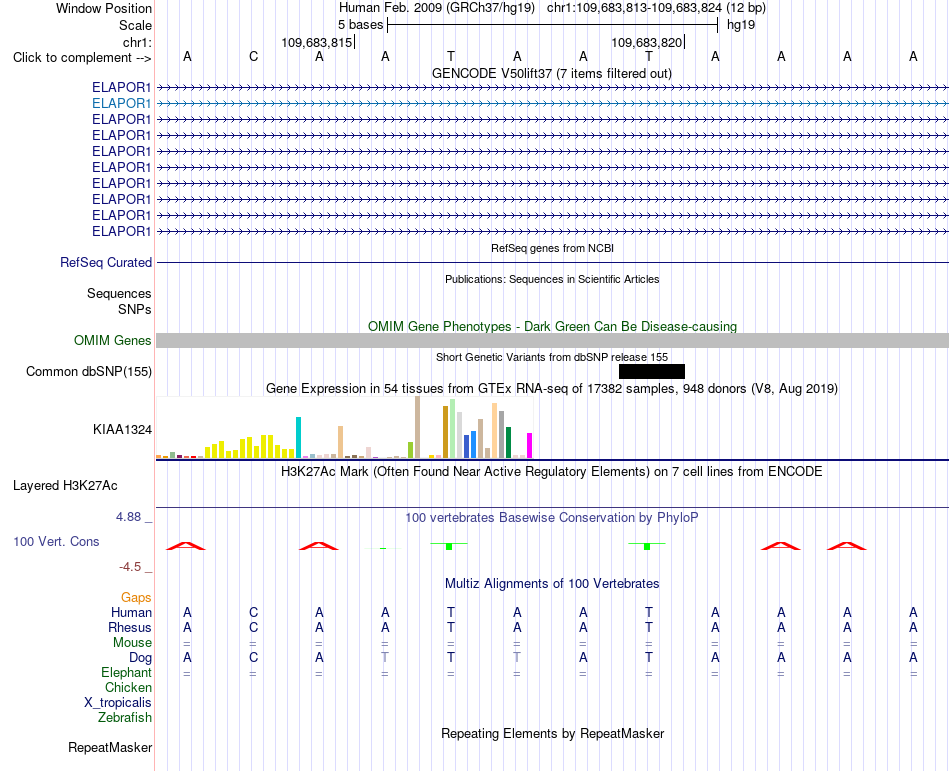The width and height of the screenshot is (950, 771).
Task: Click the 4.88 PhyloP upper value
Action: click(x=128, y=517)
